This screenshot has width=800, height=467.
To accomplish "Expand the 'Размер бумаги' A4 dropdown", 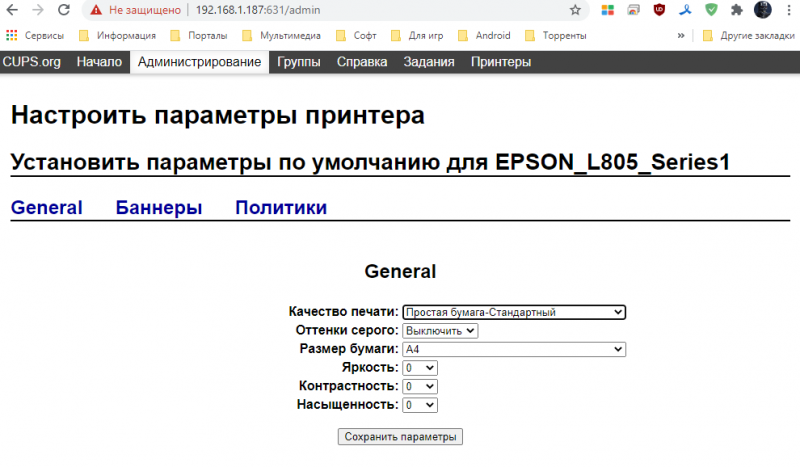I will (514, 349).
